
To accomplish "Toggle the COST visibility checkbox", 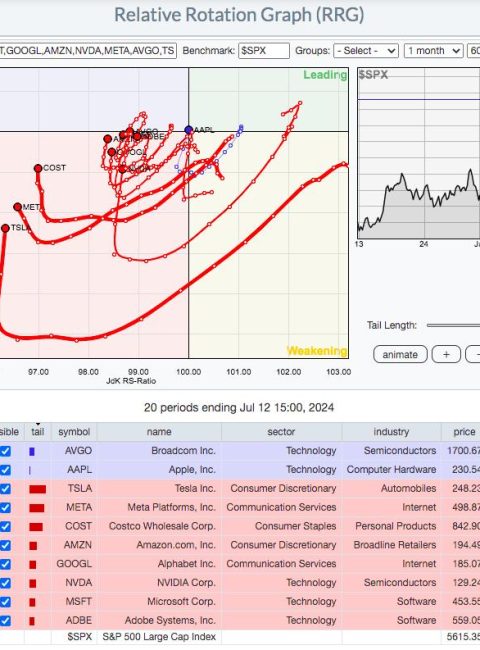I will 5,526.
